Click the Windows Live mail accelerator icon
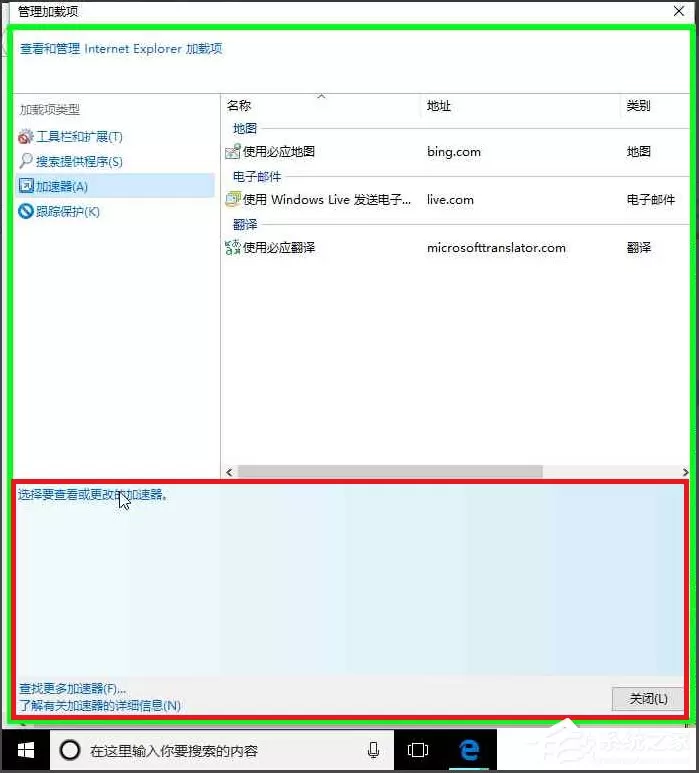This screenshot has width=699, height=773. (x=233, y=199)
